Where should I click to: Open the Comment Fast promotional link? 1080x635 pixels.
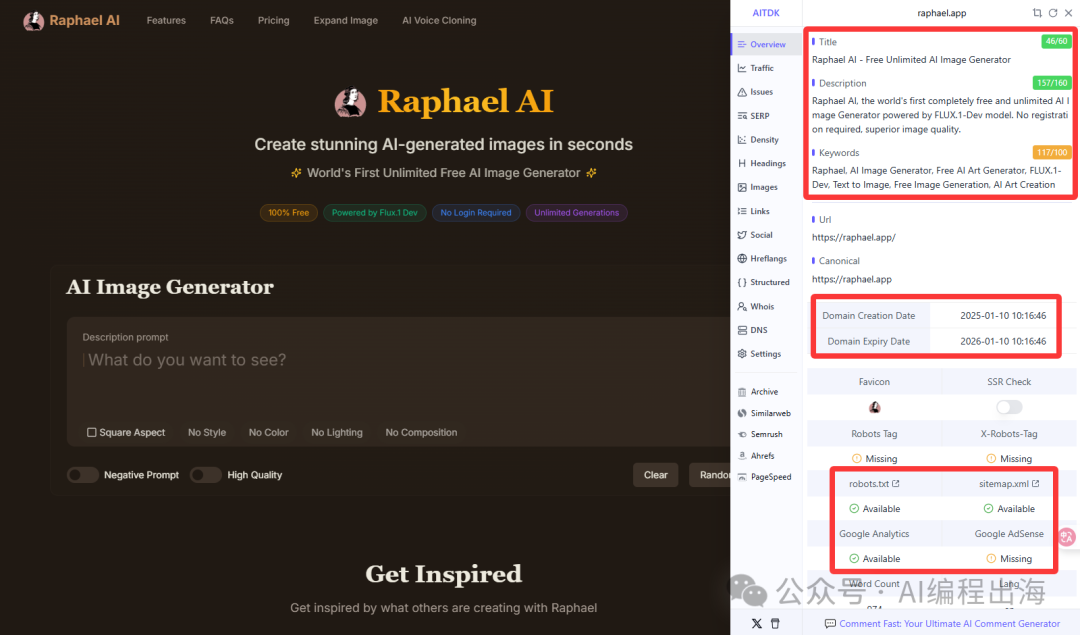tap(949, 624)
